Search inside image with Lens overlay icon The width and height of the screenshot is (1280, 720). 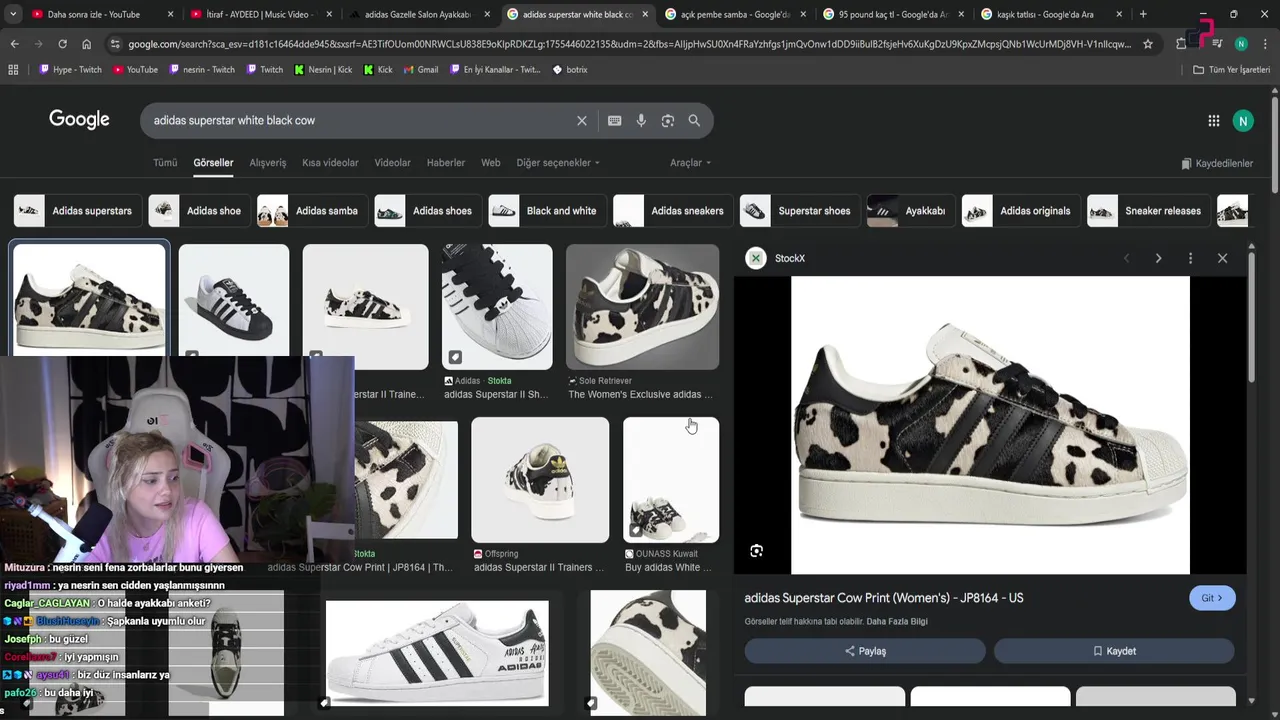point(757,551)
